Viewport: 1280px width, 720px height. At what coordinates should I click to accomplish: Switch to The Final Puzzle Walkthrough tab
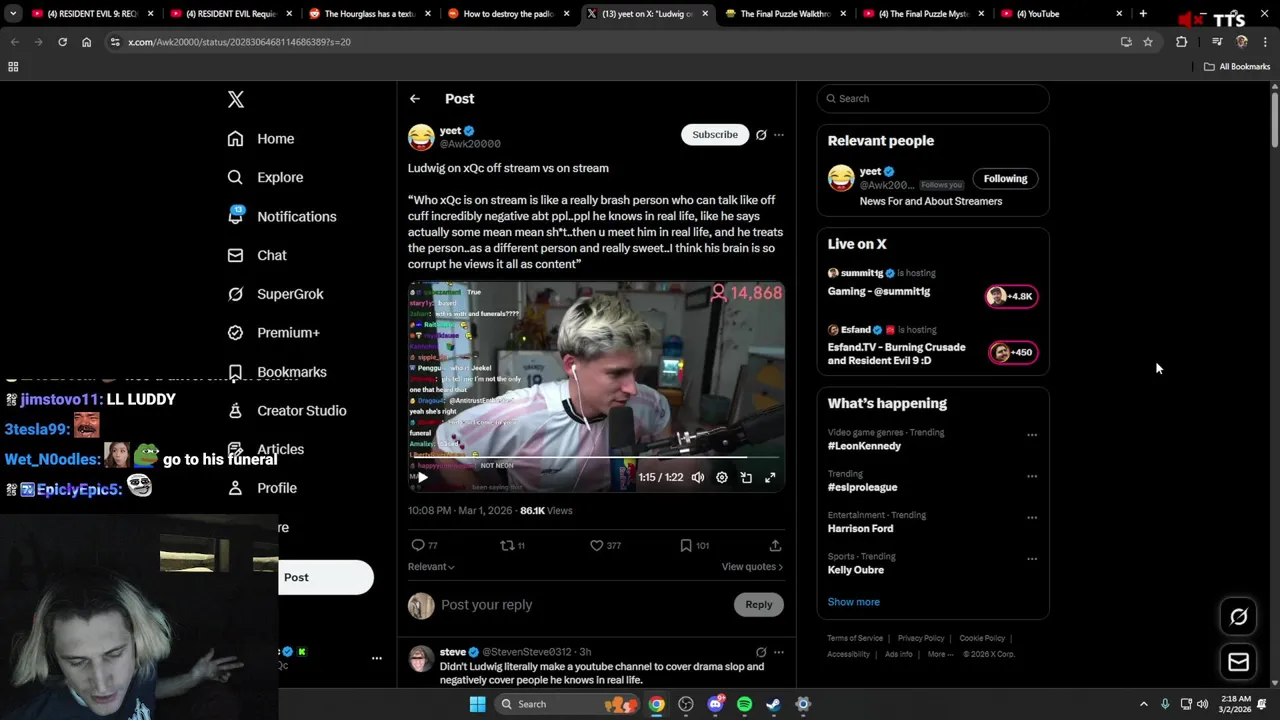(785, 14)
